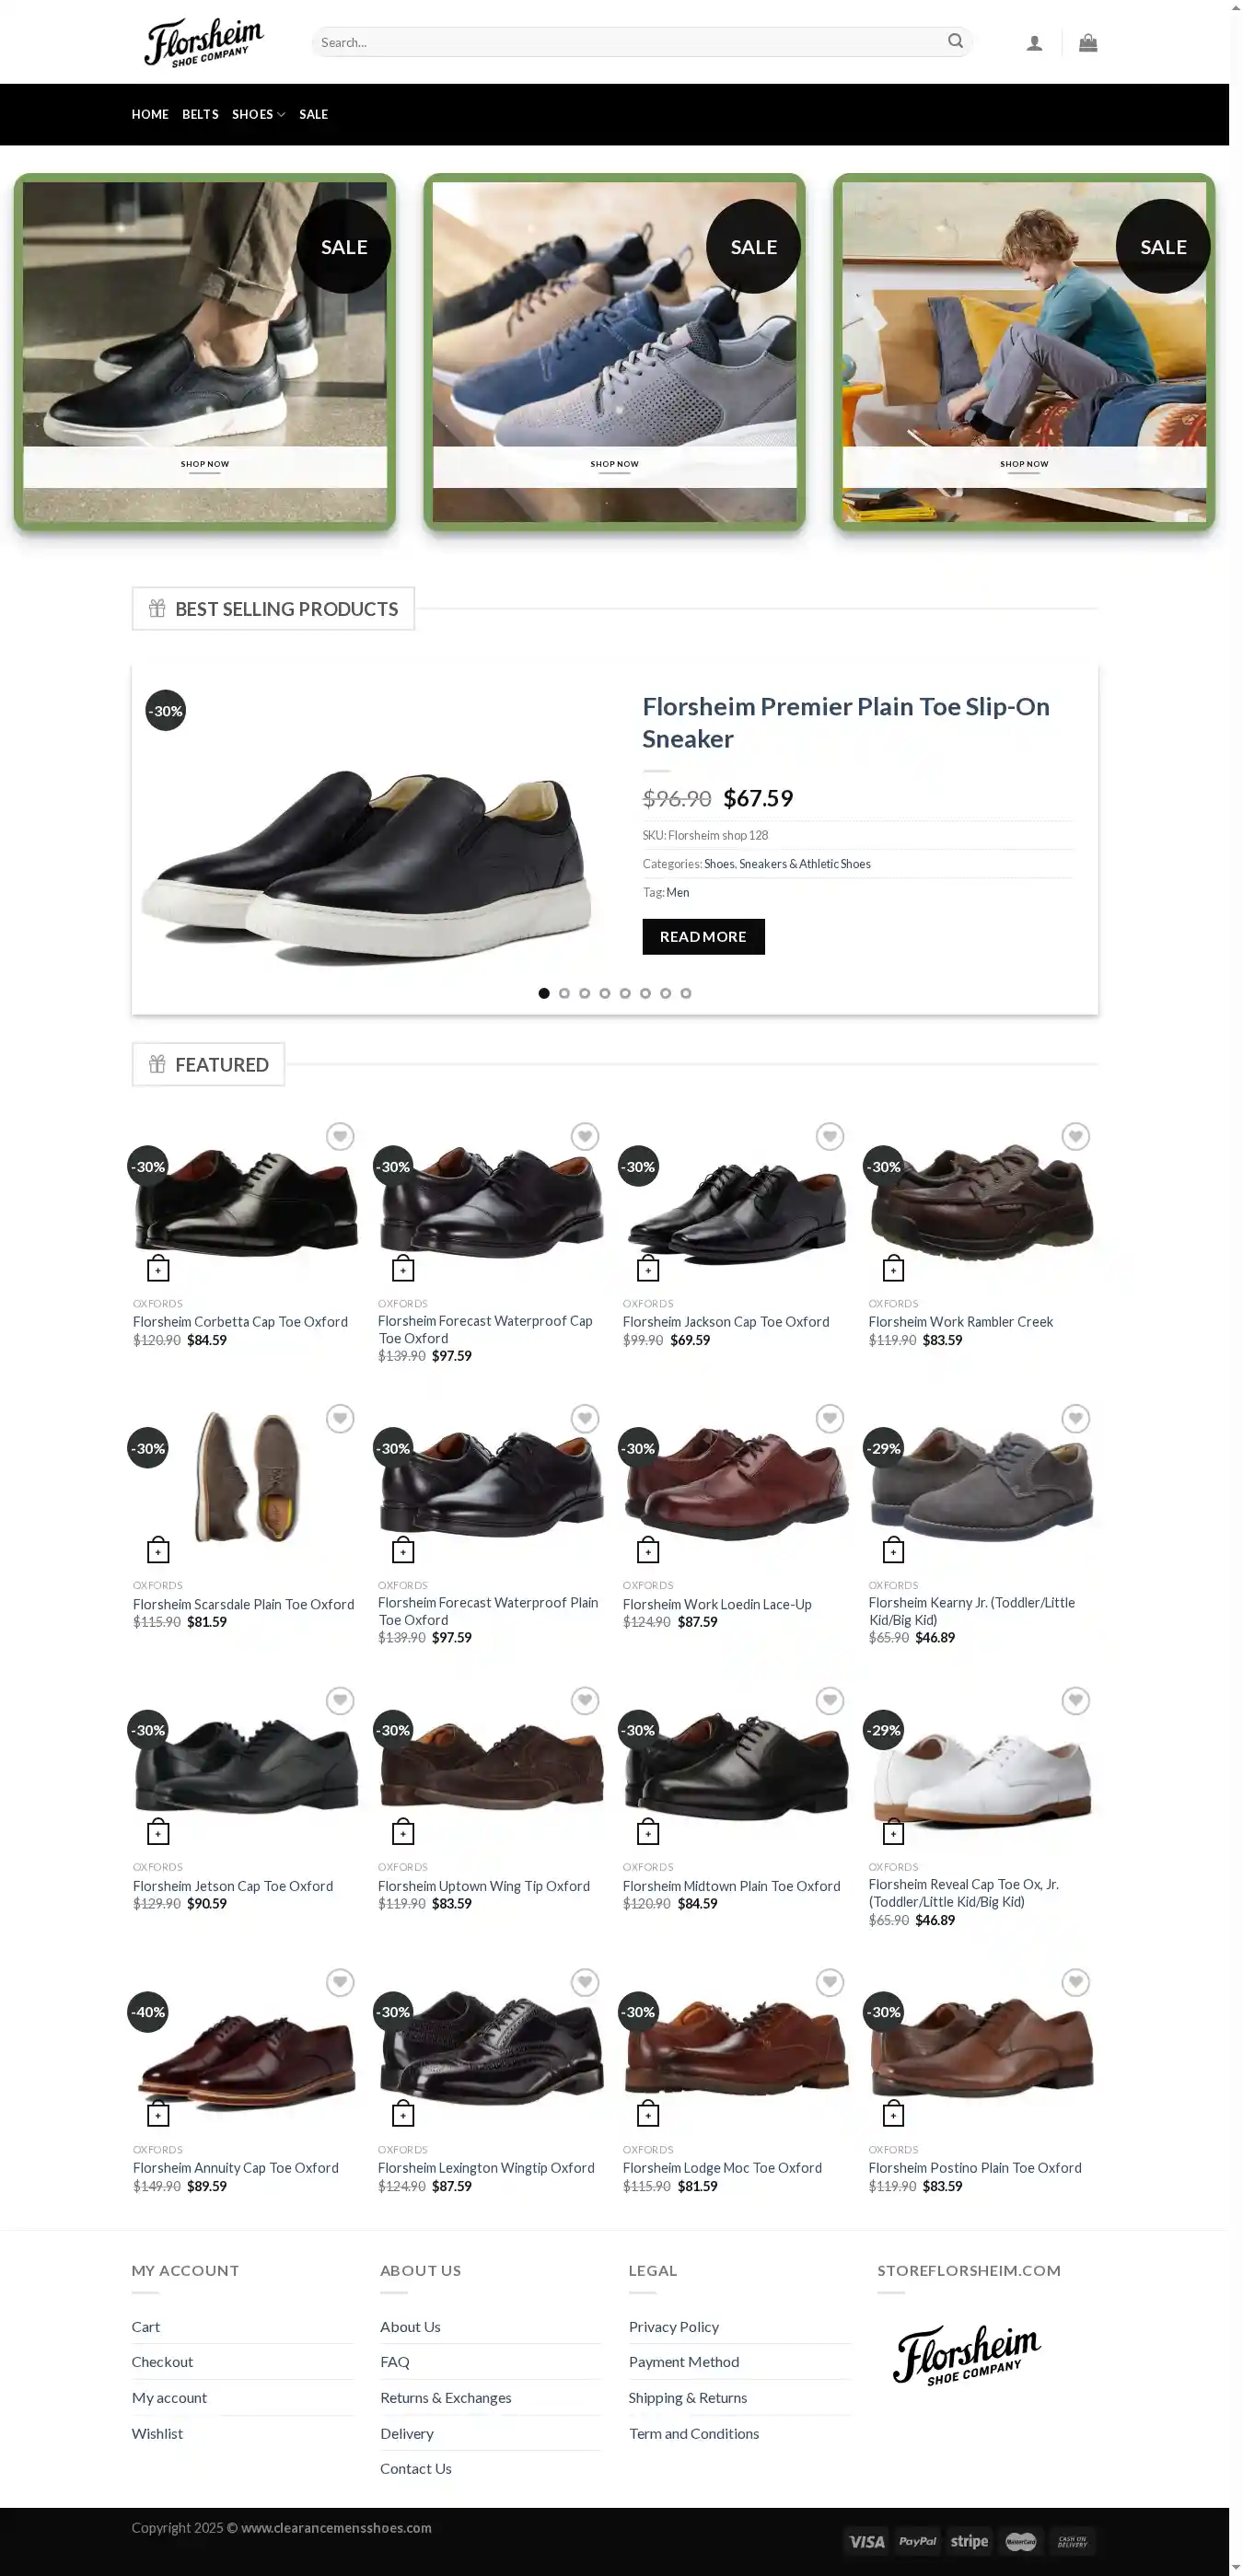
Task: Open the user account icon
Action: point(1034,43)
